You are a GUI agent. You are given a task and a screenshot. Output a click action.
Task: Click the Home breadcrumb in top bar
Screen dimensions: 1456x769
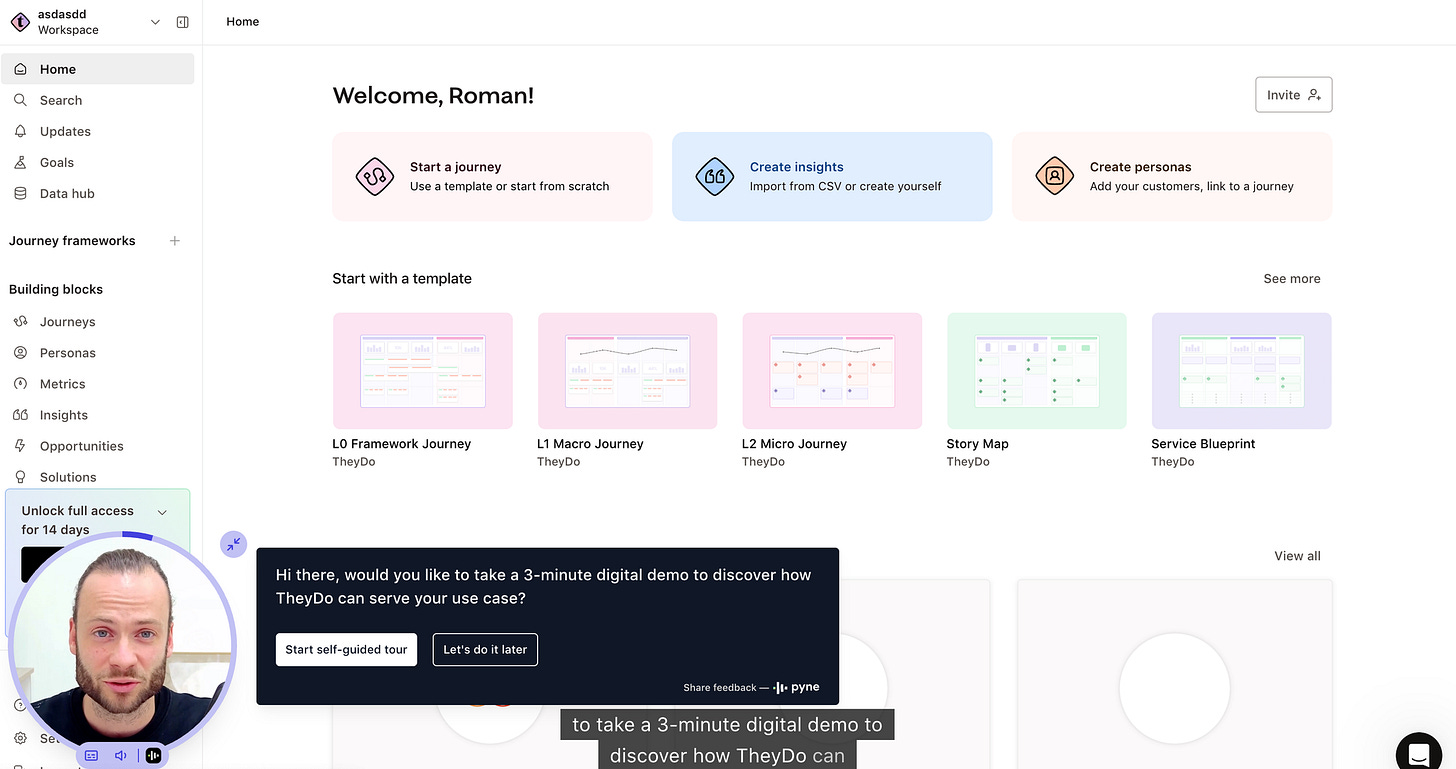243,22
